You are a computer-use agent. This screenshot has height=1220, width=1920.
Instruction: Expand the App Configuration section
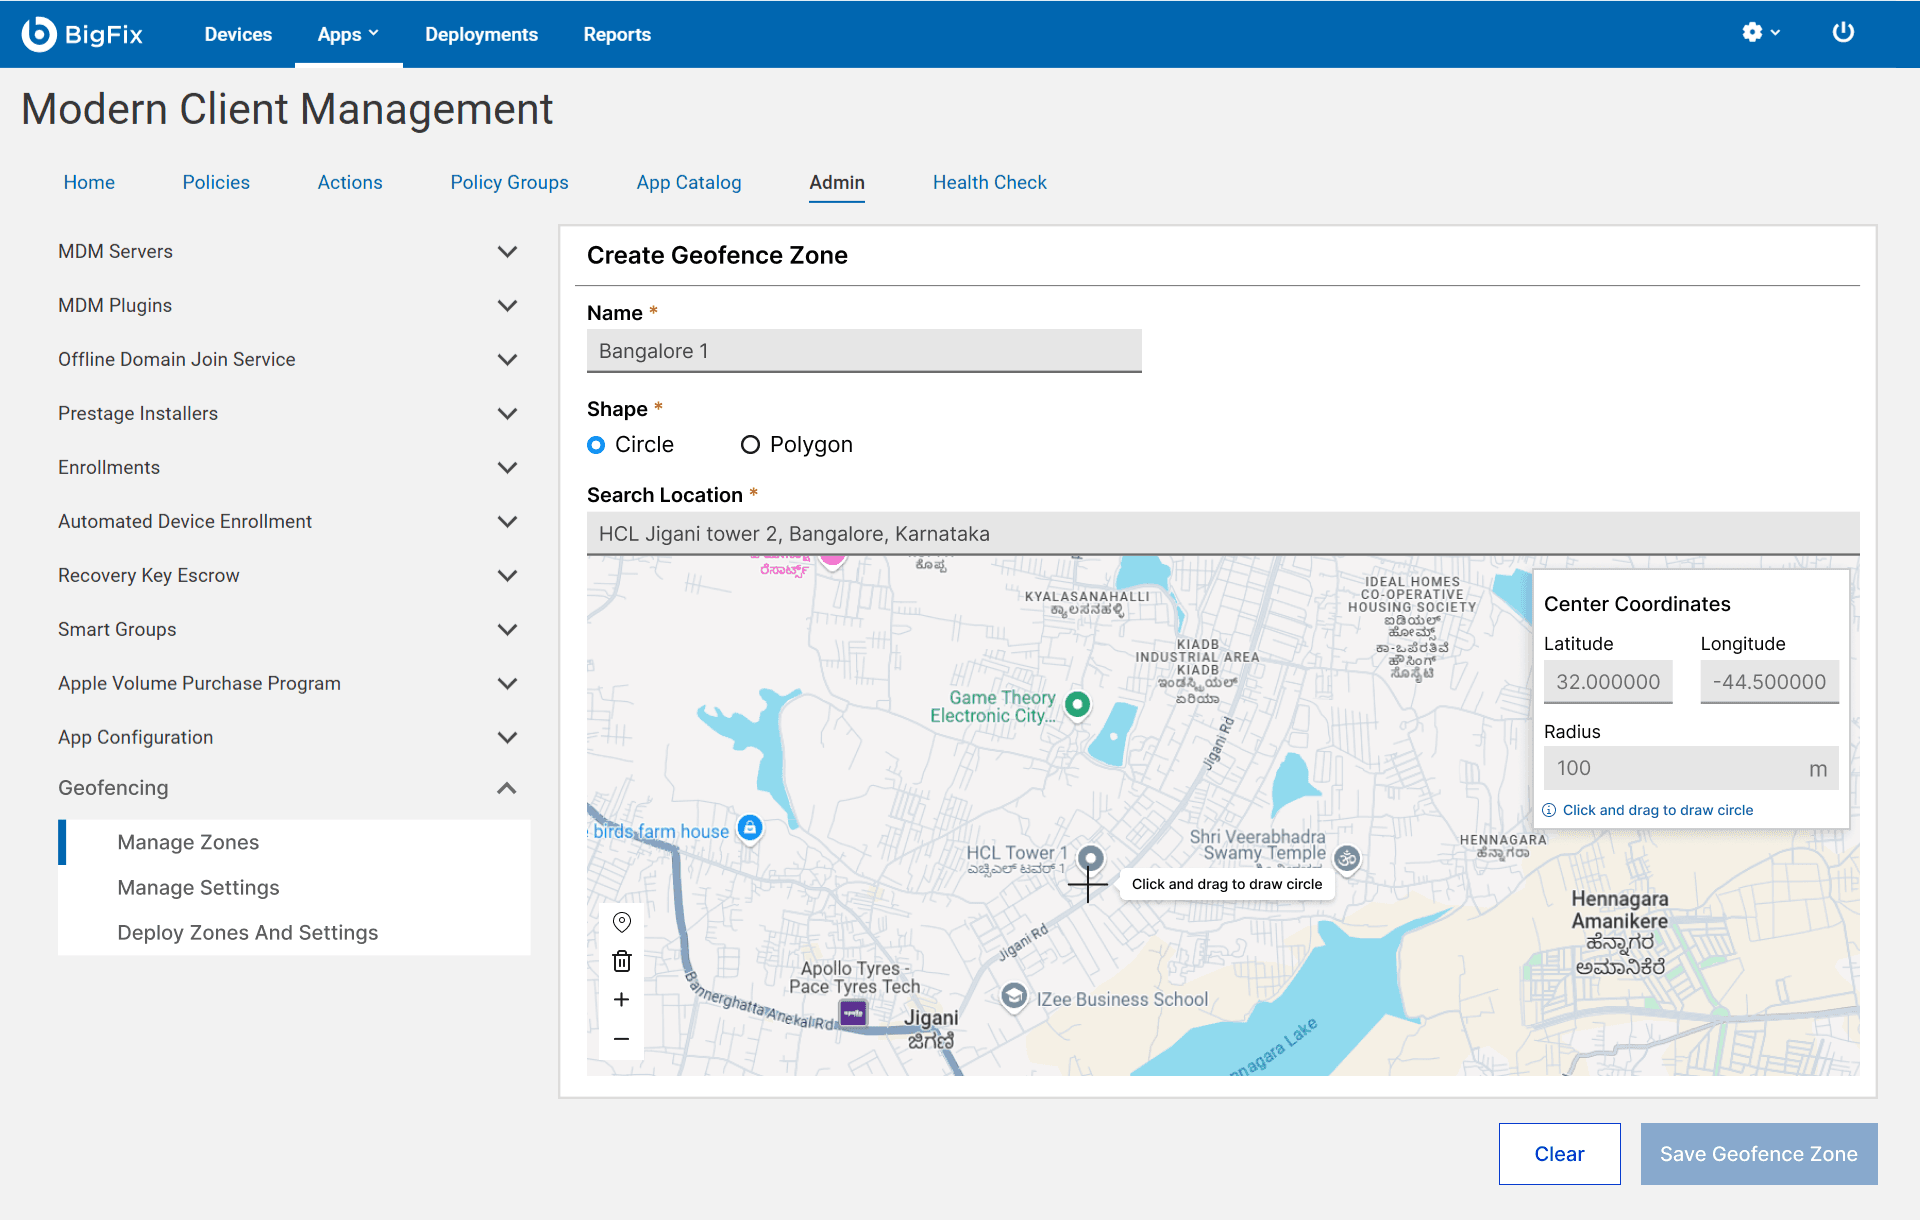coord(507,738)
